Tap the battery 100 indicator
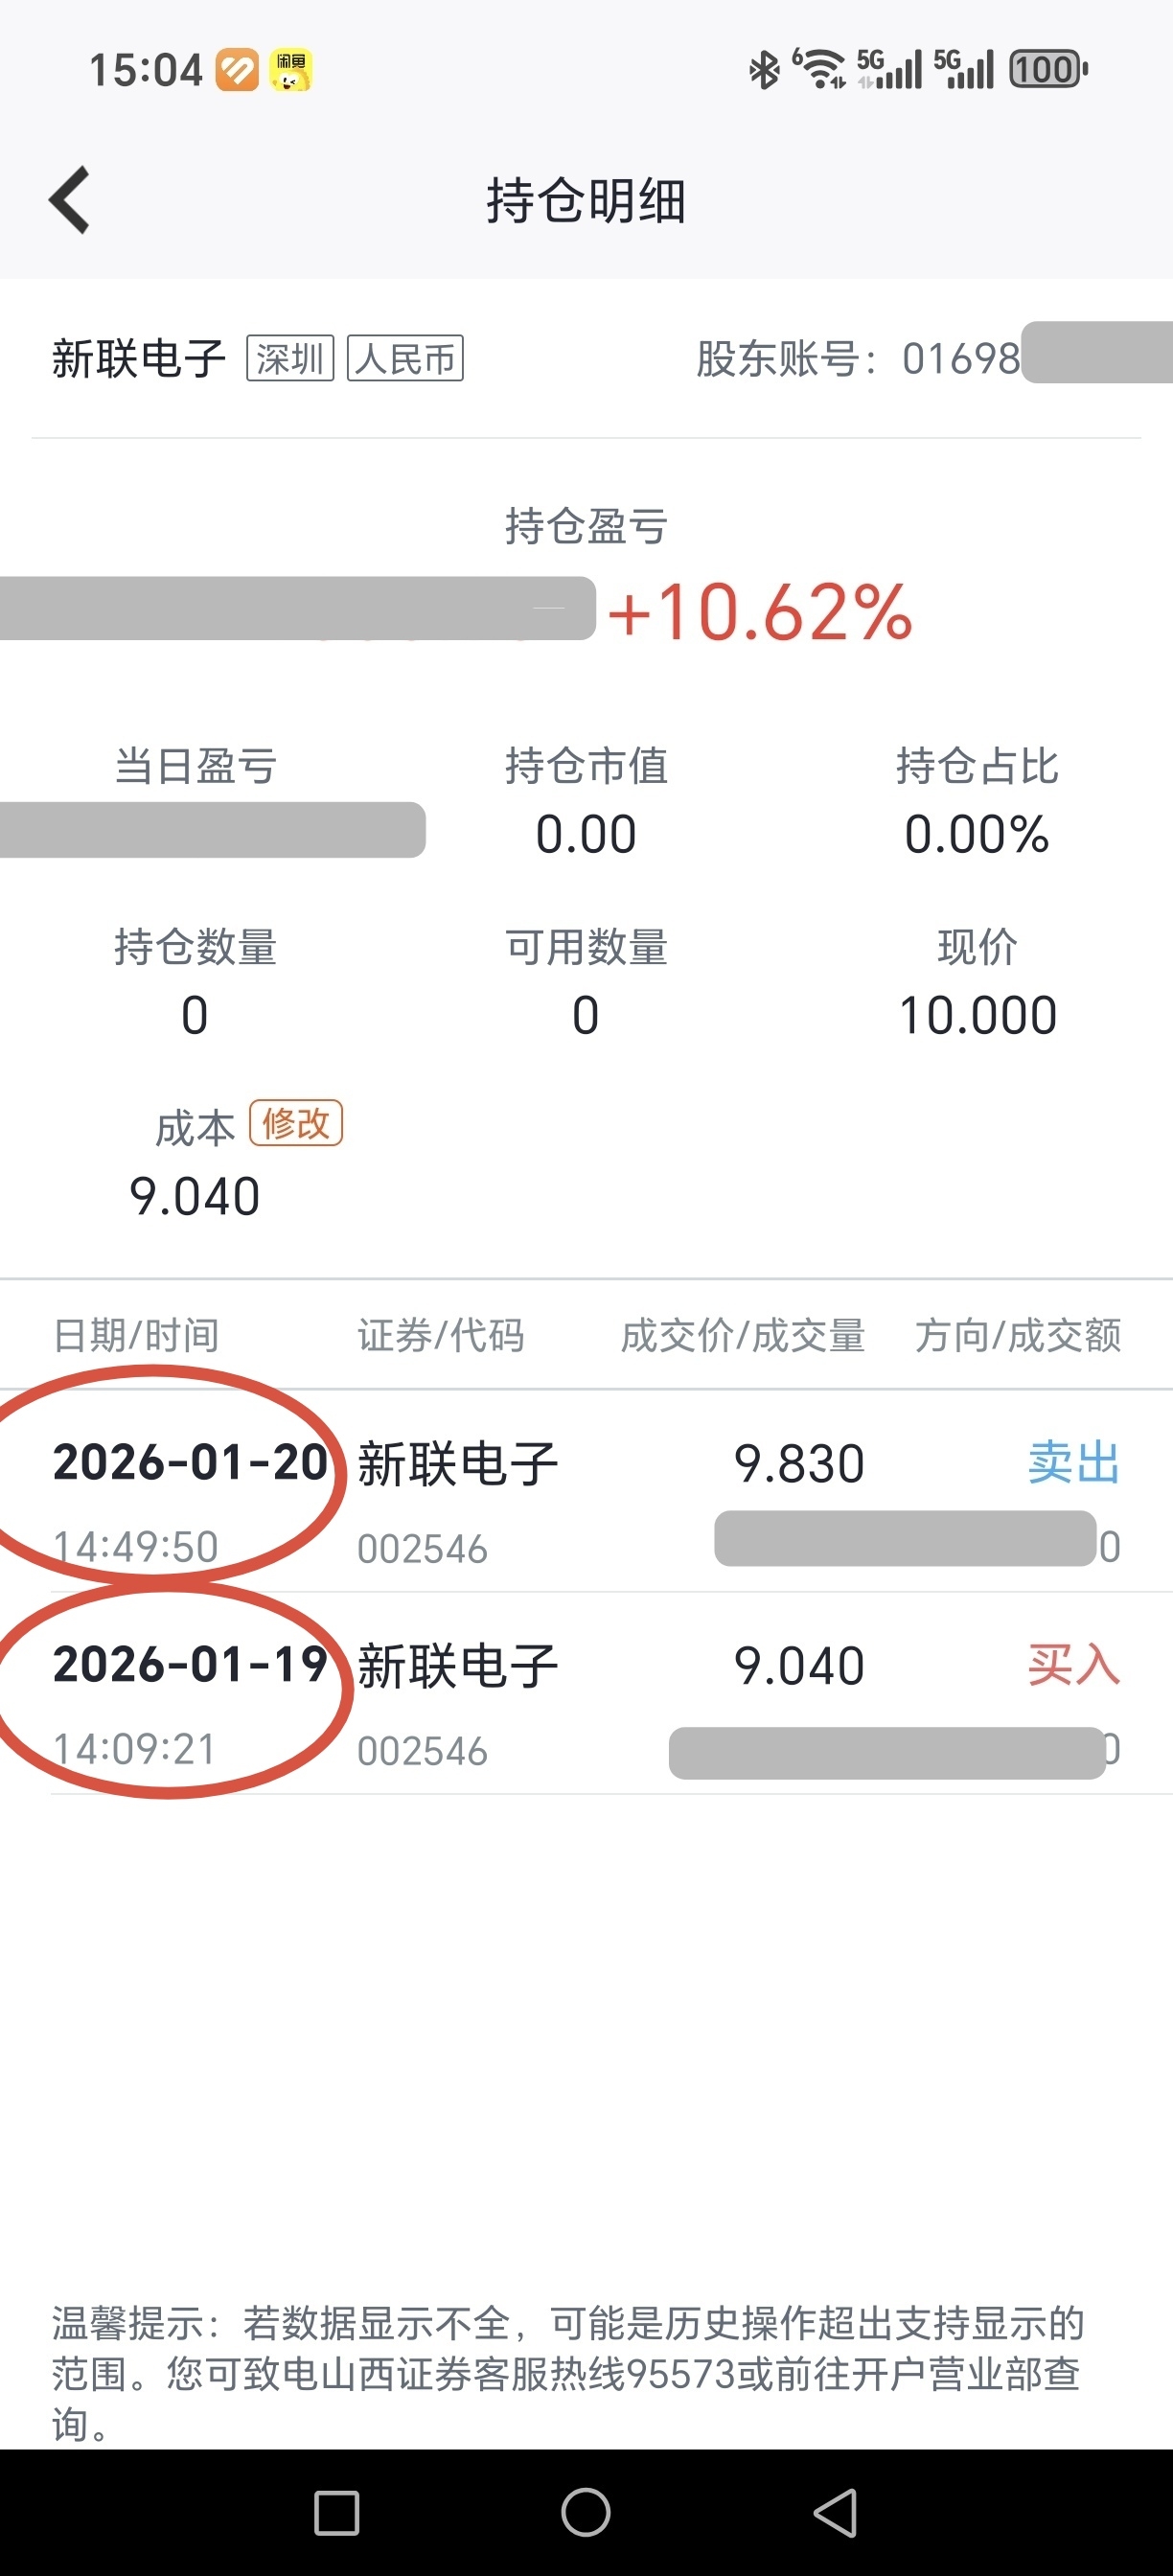Image resolution: width=1173 pixels, height=2576 pixels. click(x=1047, y=70)
